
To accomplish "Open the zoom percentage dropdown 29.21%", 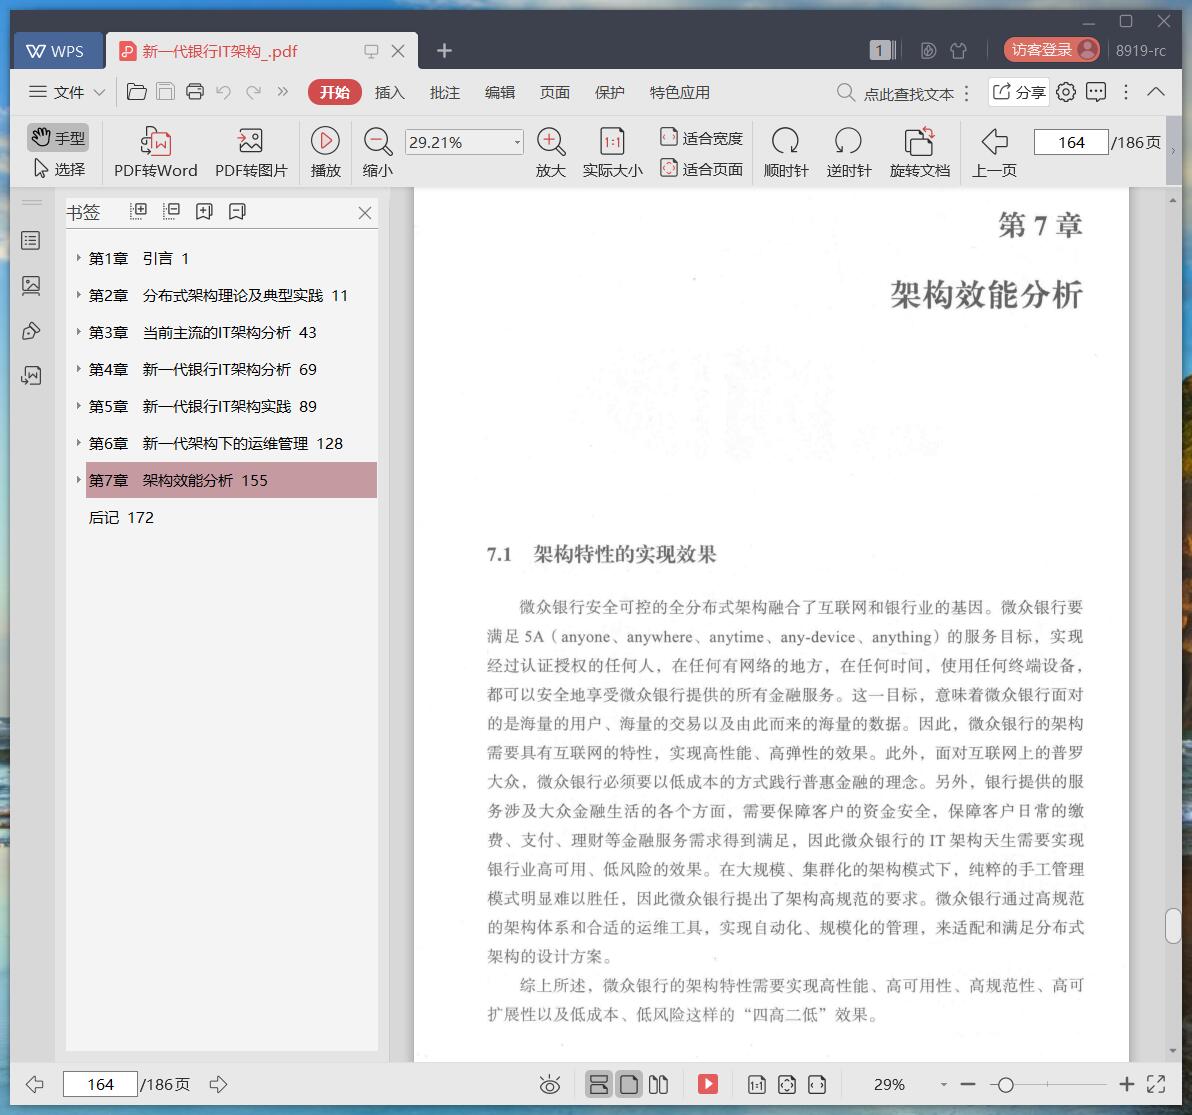I will pyautogui.click(x=517, y=142).
